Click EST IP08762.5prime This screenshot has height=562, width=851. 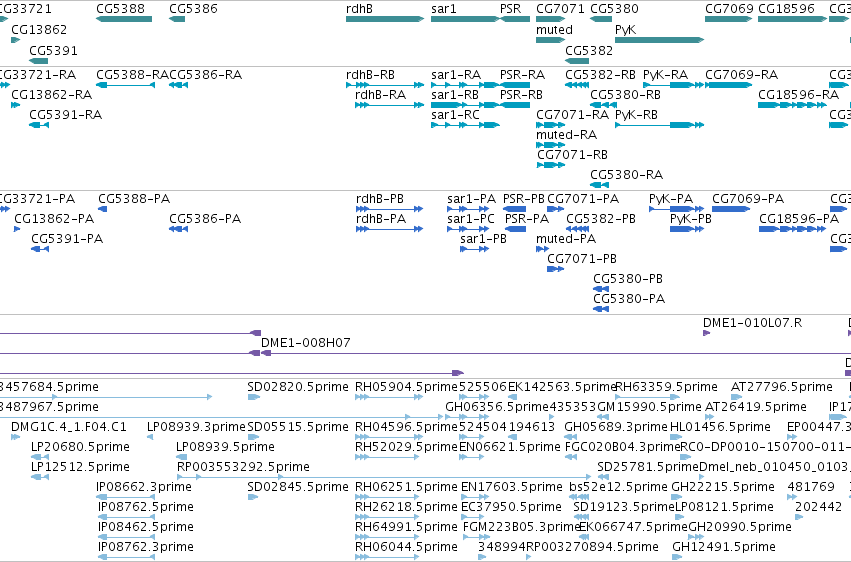click(146, 507)
